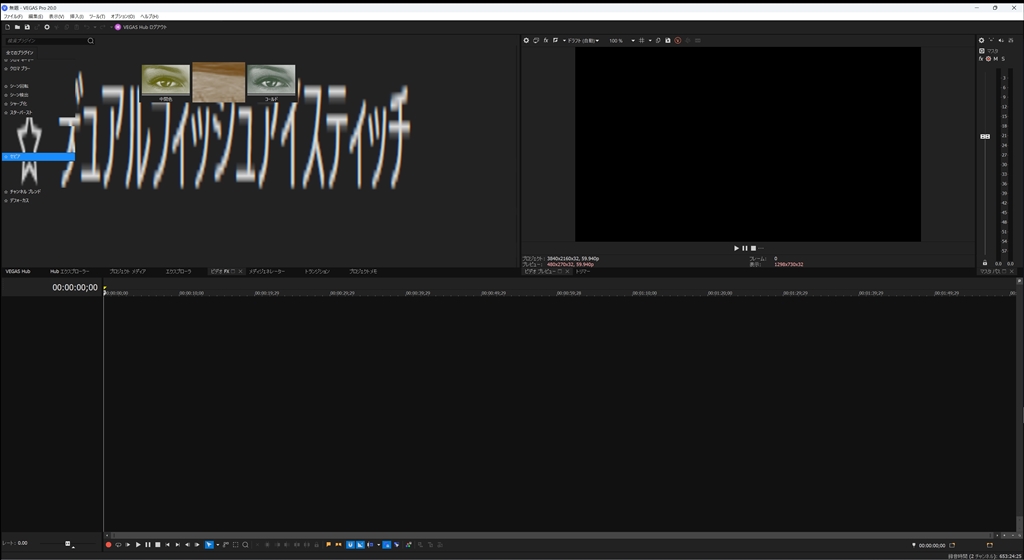Open the ツール menu
The width and height of the screenshot is (1024, 560).
pos(97,16)
